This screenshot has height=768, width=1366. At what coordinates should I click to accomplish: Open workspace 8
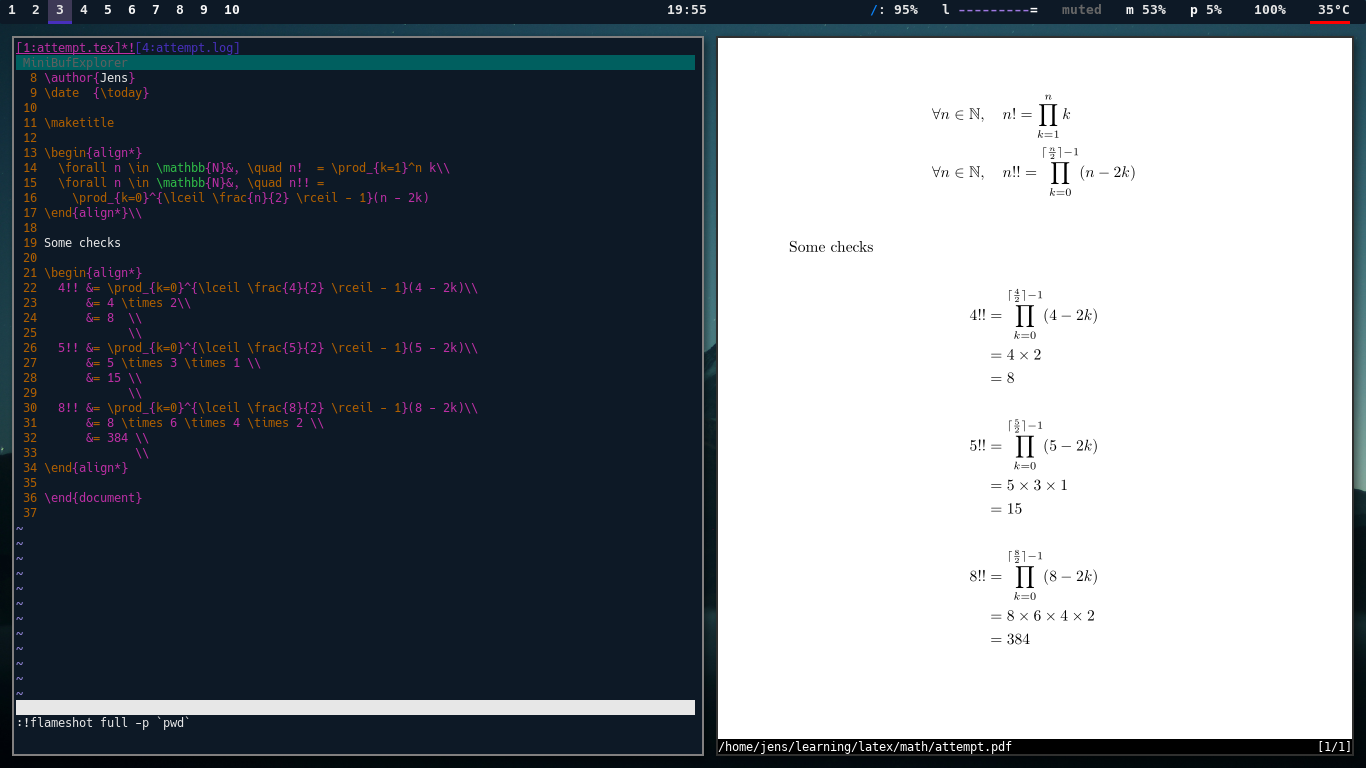pos(180,10)
